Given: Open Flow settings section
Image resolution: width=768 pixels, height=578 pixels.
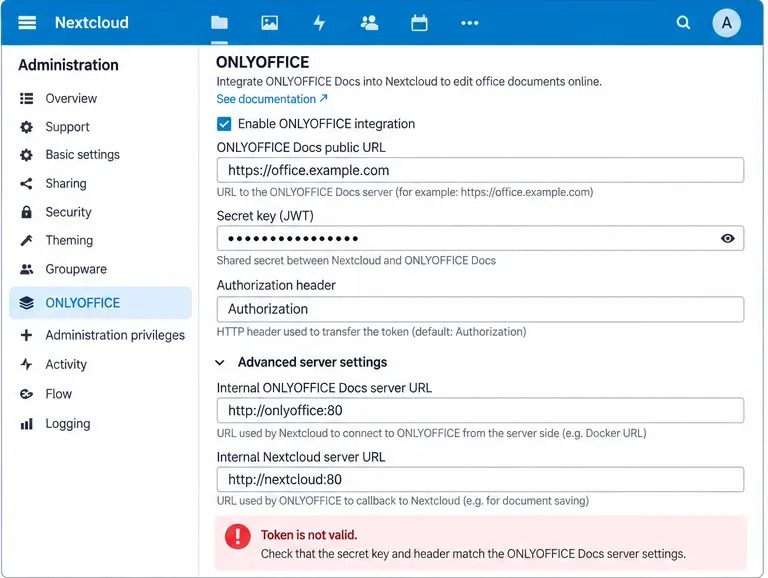Looking at the screenshot, I should click(x=100, y=394).
